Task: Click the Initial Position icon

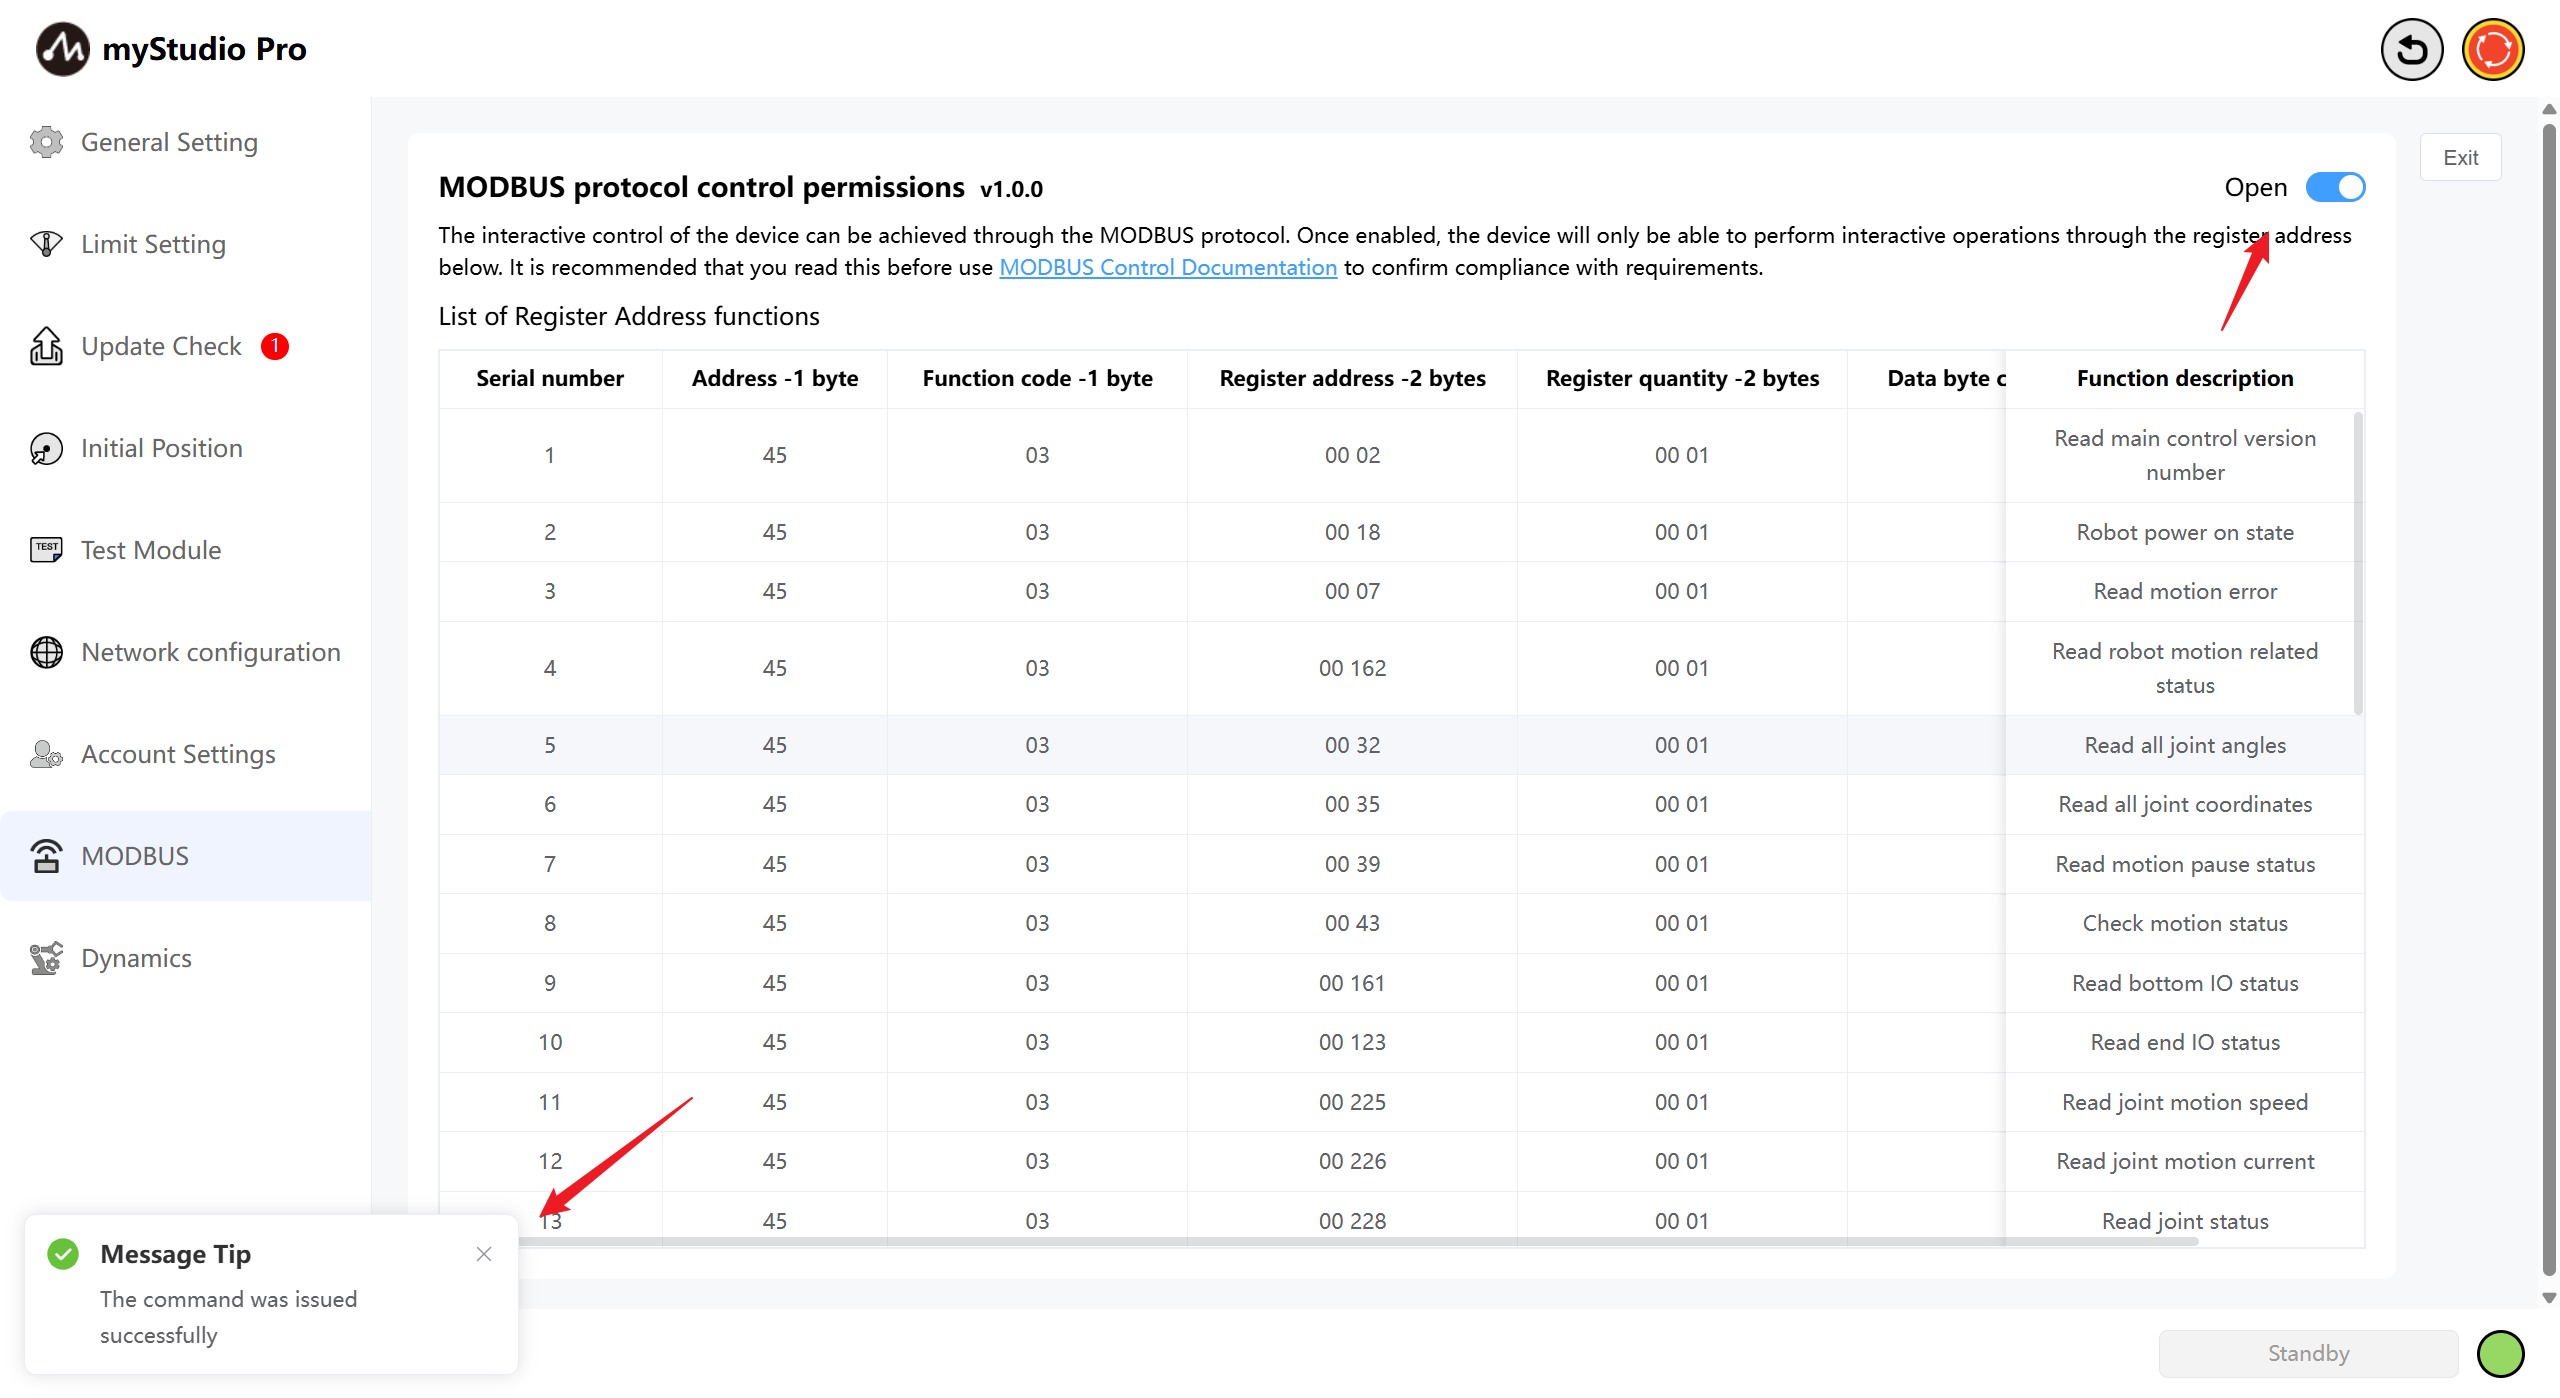Action: (x=46, y=448)
